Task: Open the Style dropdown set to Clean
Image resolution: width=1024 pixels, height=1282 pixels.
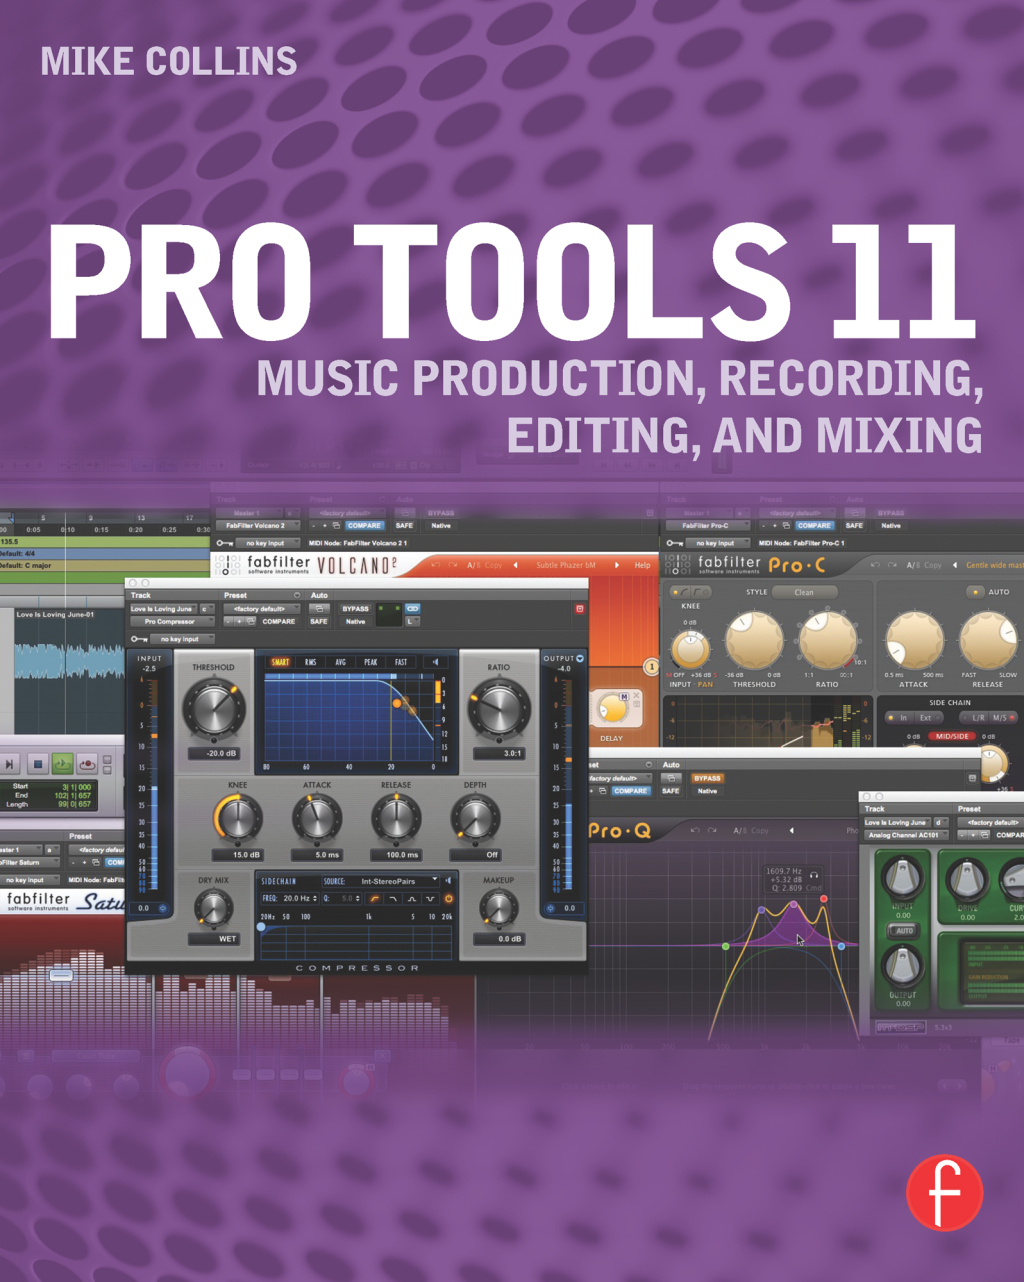Action: [803, 592]
